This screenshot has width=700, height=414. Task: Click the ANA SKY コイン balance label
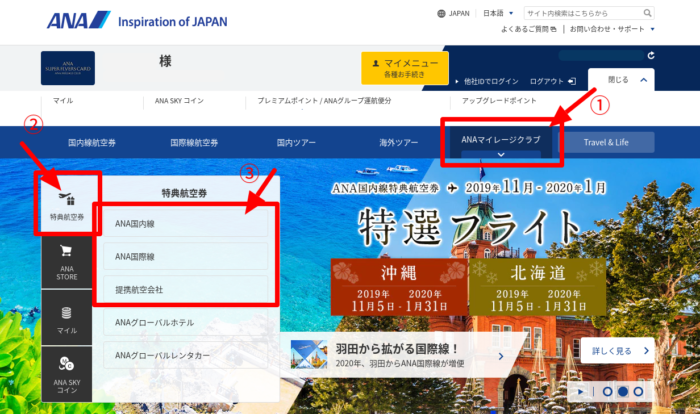179,101
